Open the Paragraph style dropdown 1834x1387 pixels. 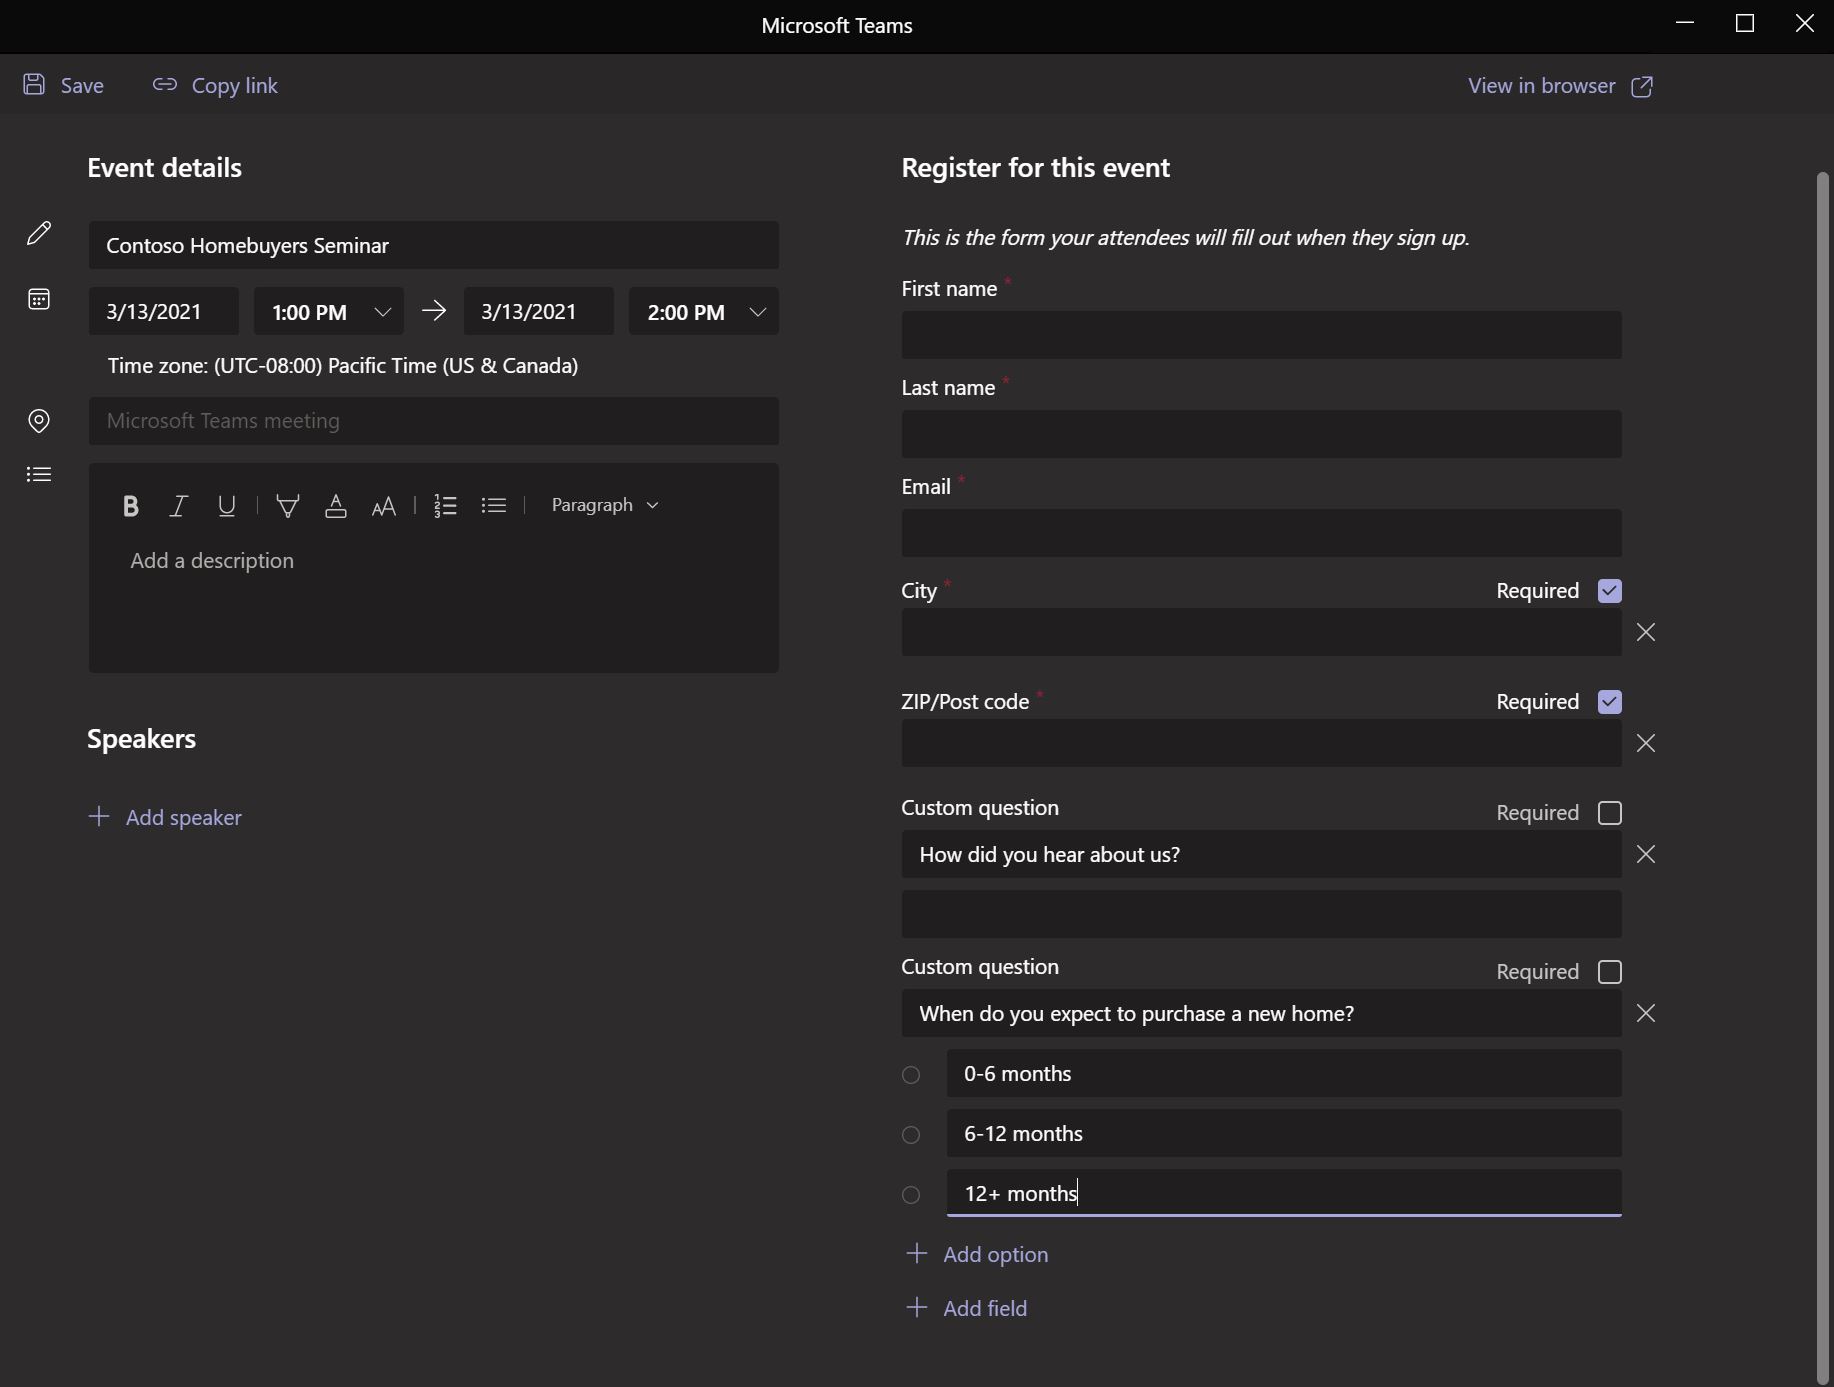pyautogui.click(x=605, y=505)
